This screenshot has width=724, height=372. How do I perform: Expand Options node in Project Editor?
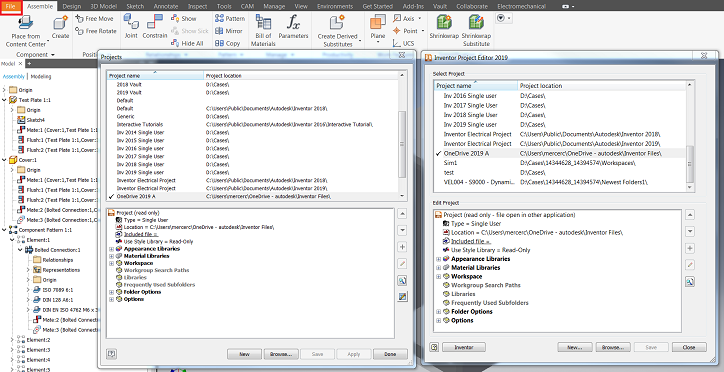(x=439, y=320)
